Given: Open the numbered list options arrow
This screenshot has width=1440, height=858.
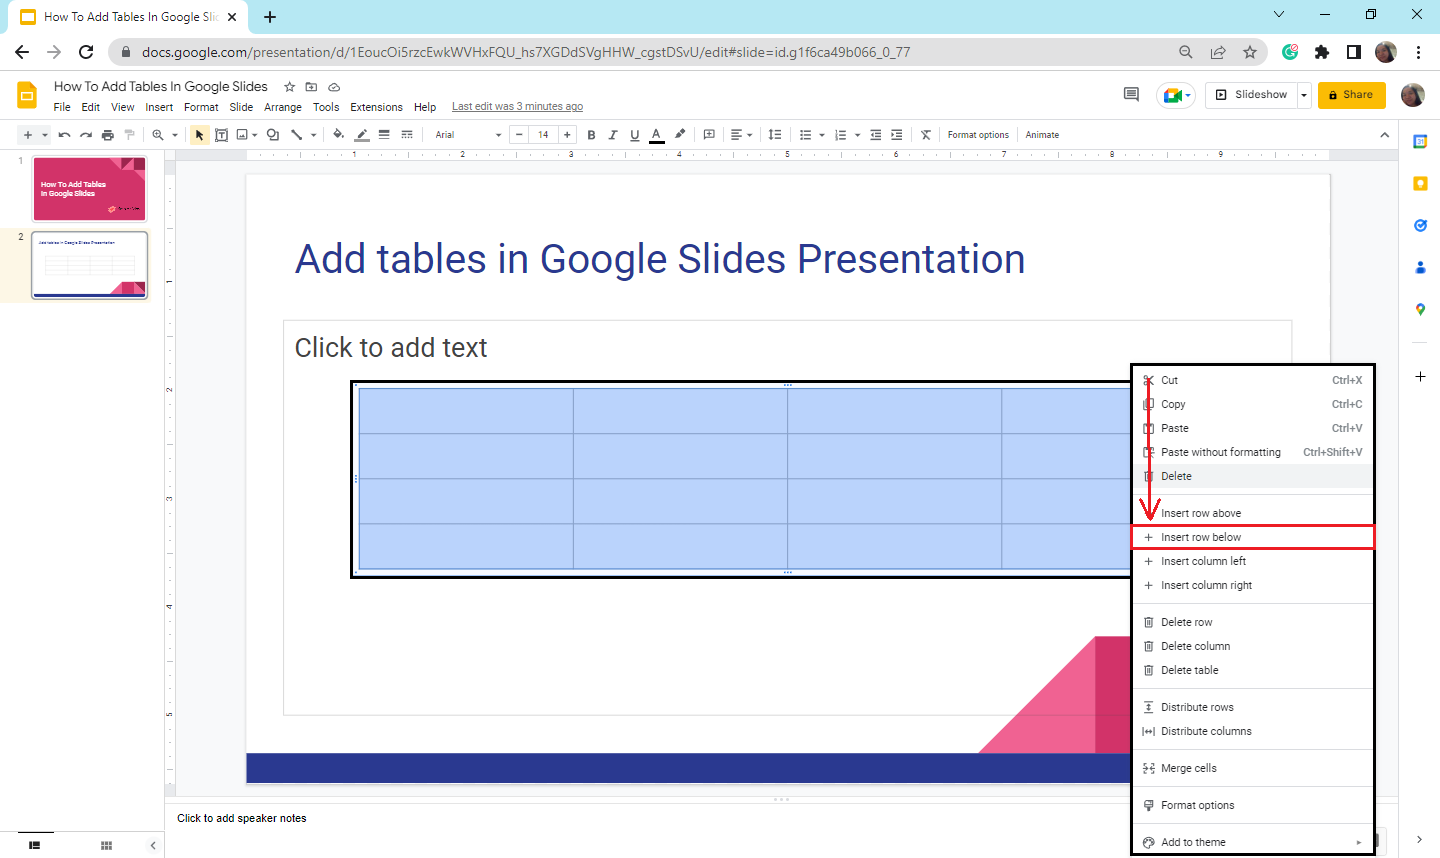Looking at the screenshot, I should [x=858, y=135].
